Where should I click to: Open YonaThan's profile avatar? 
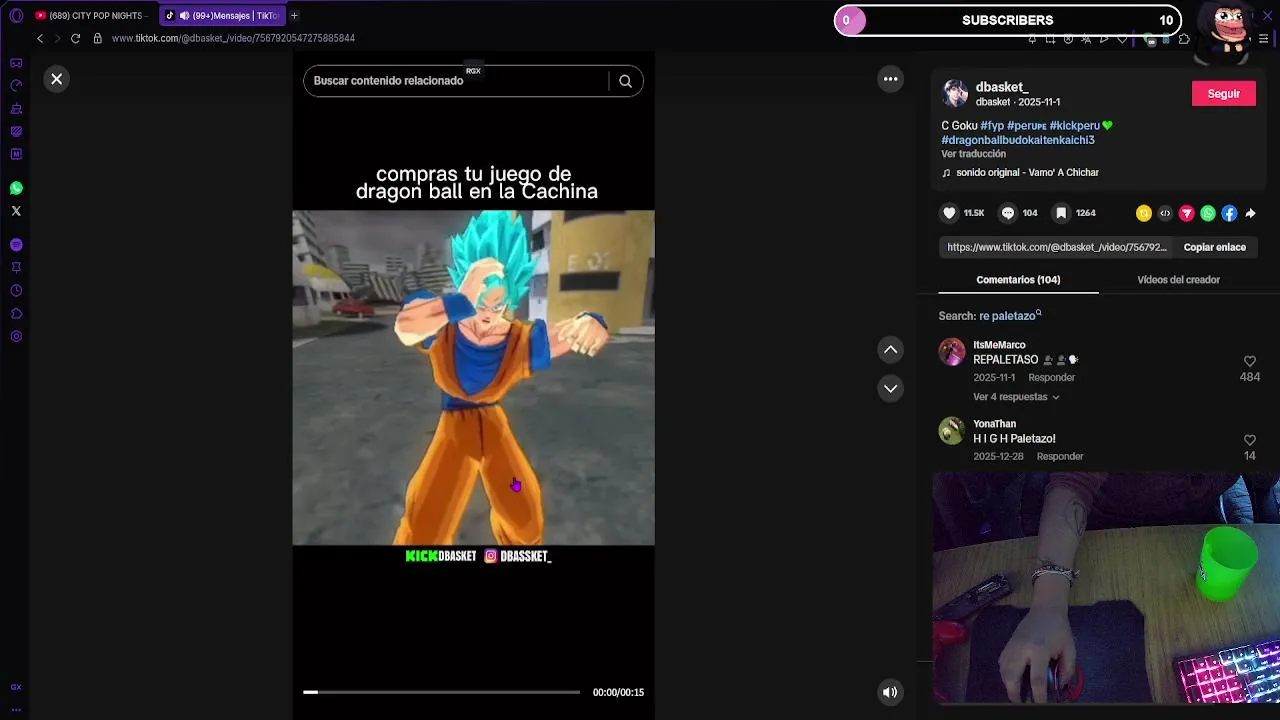tap(952, 431)
